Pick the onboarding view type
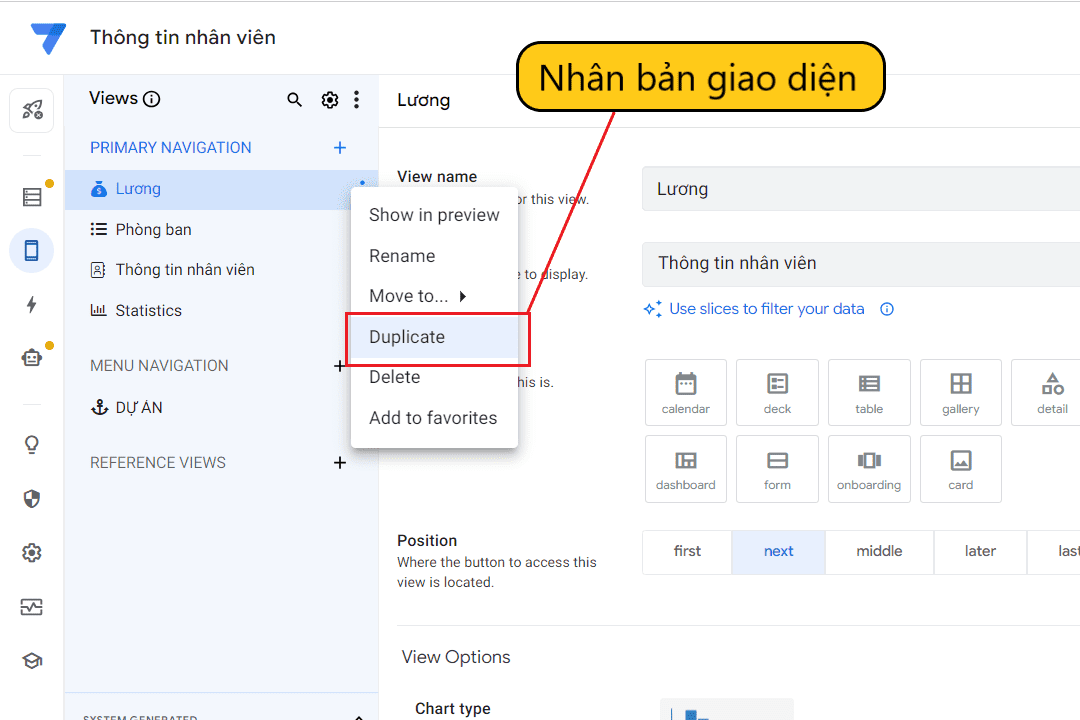 (x=869, y=468)
